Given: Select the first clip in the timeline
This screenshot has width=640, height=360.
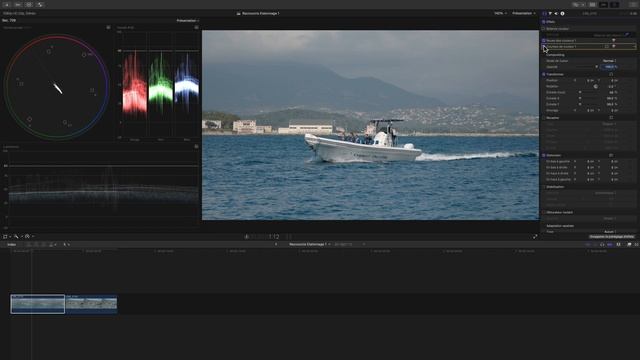Looking at the screenshot, I should [x=38, y=304].
